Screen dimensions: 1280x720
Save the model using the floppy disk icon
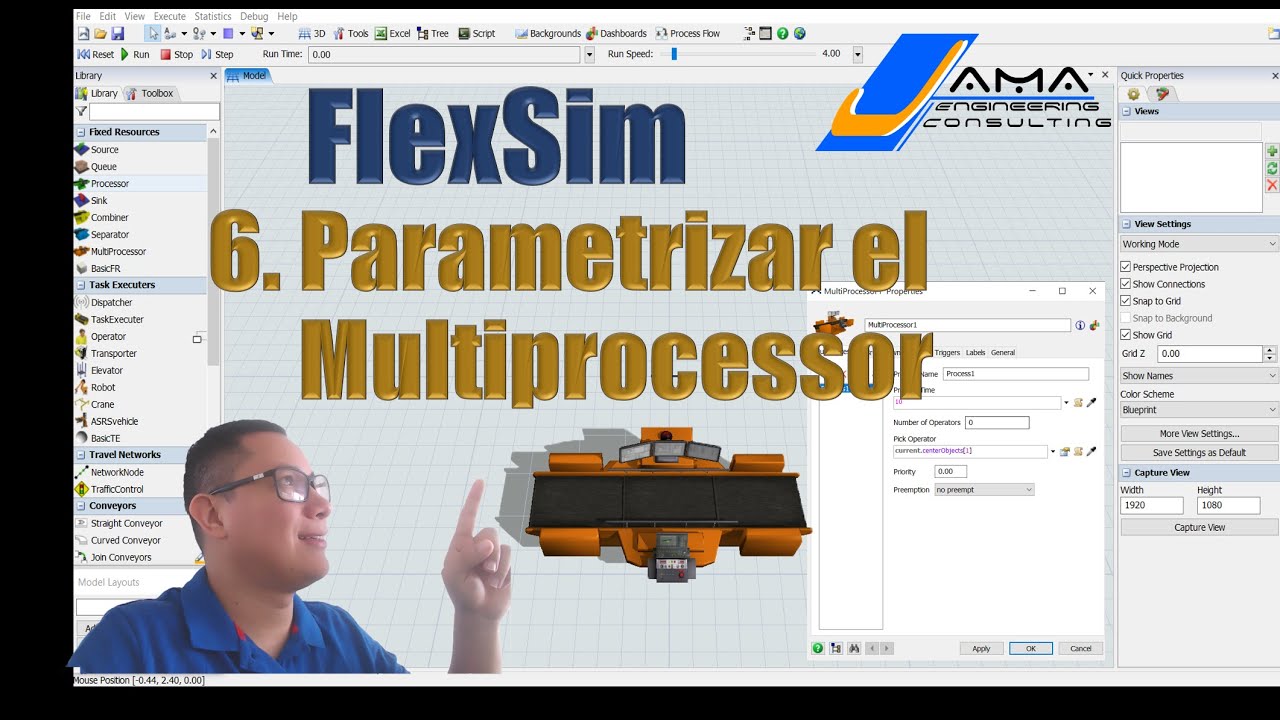click(117, 33)
